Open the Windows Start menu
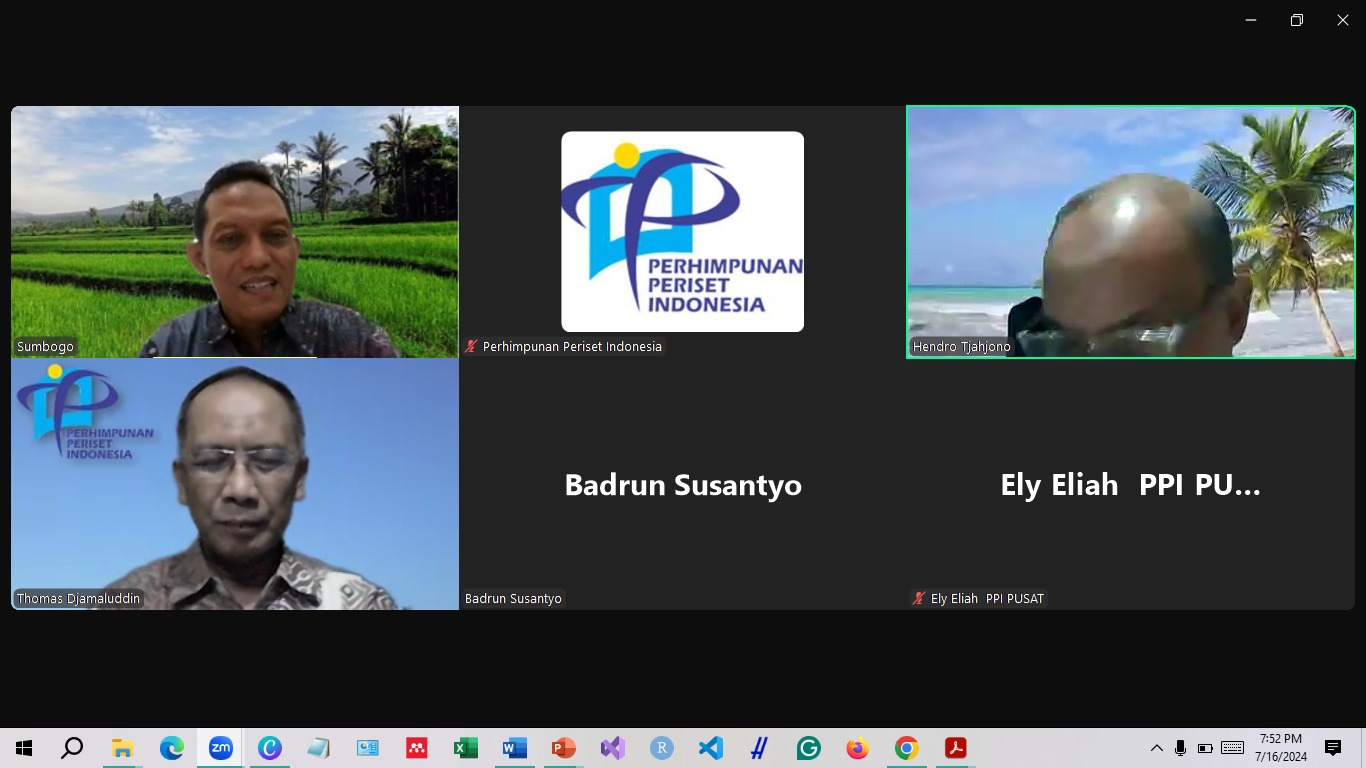The width and height of the screenshot is (1366, 768). pos(24,748)
